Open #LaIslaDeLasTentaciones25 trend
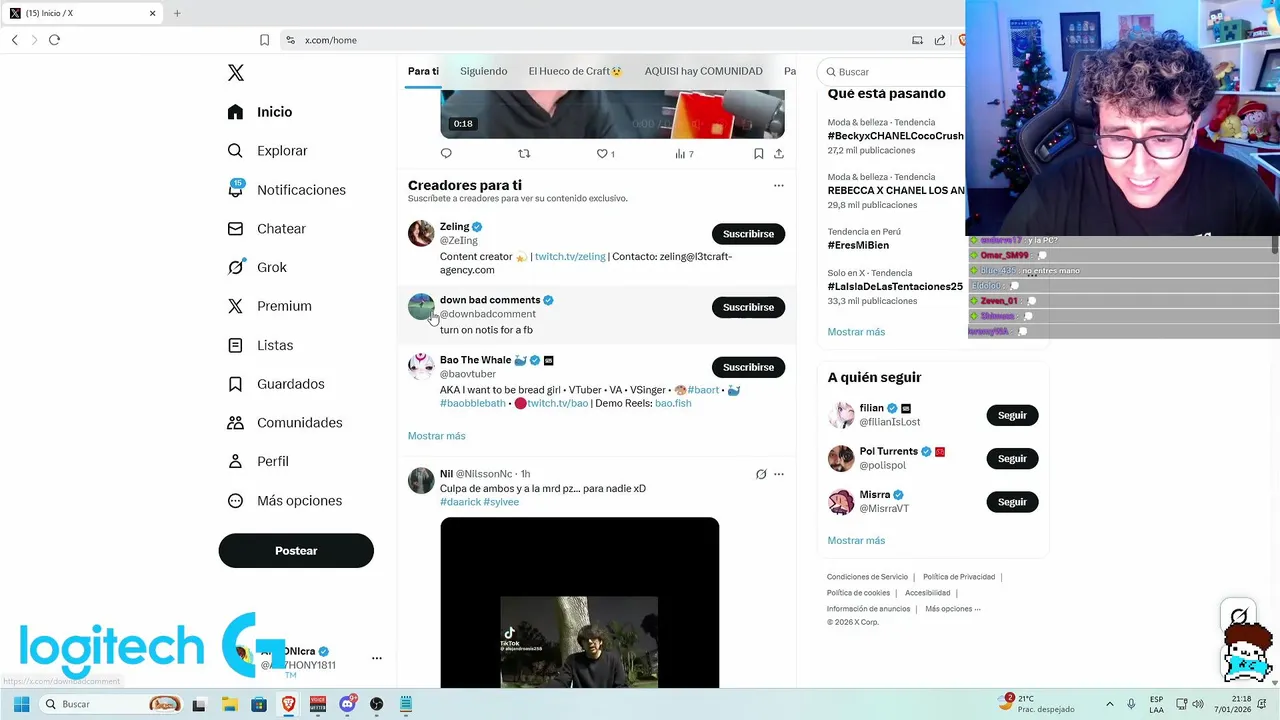This screenshot has width=1280, height=720. [895, 286]
